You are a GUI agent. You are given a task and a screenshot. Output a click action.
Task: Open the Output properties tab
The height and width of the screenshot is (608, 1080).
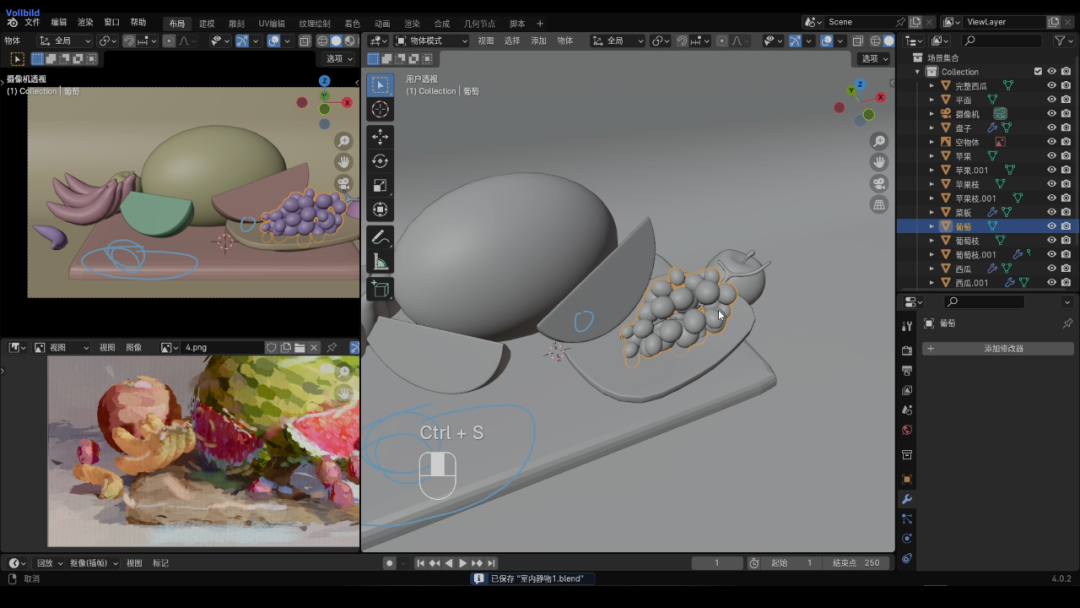point(907,370)
